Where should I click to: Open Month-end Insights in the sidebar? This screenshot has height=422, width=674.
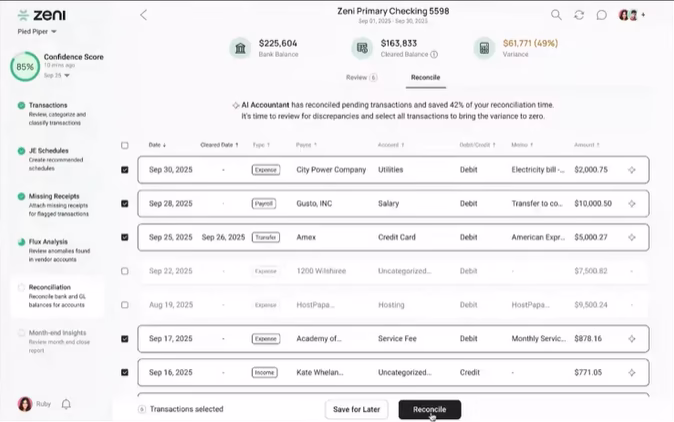[57, 342]
